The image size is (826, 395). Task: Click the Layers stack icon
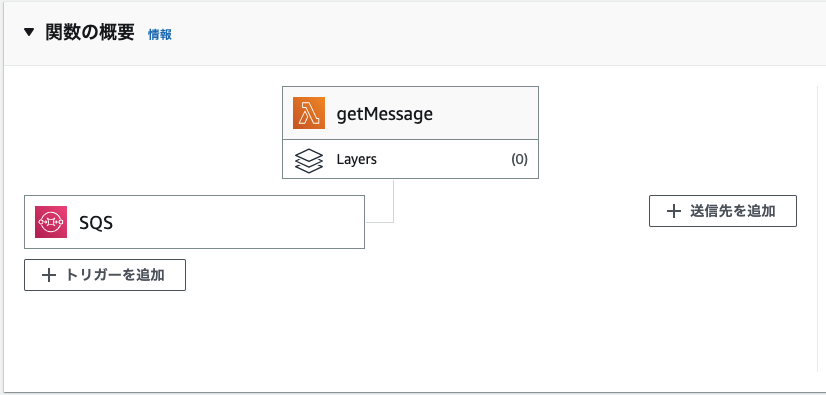coord(309,160)
